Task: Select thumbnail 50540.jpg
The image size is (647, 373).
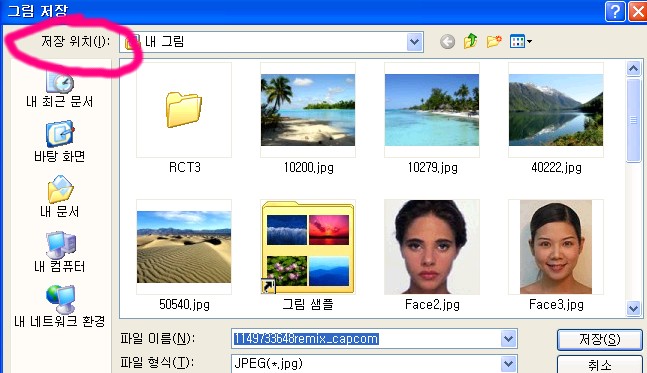Action: click(x=184, y=247)
